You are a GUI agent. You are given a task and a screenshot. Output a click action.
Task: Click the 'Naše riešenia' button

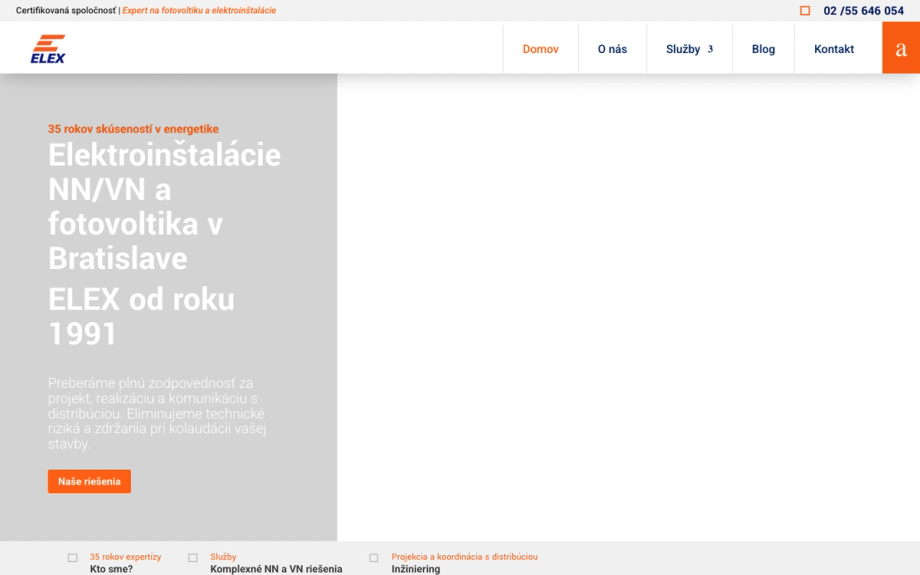(89, 481)
